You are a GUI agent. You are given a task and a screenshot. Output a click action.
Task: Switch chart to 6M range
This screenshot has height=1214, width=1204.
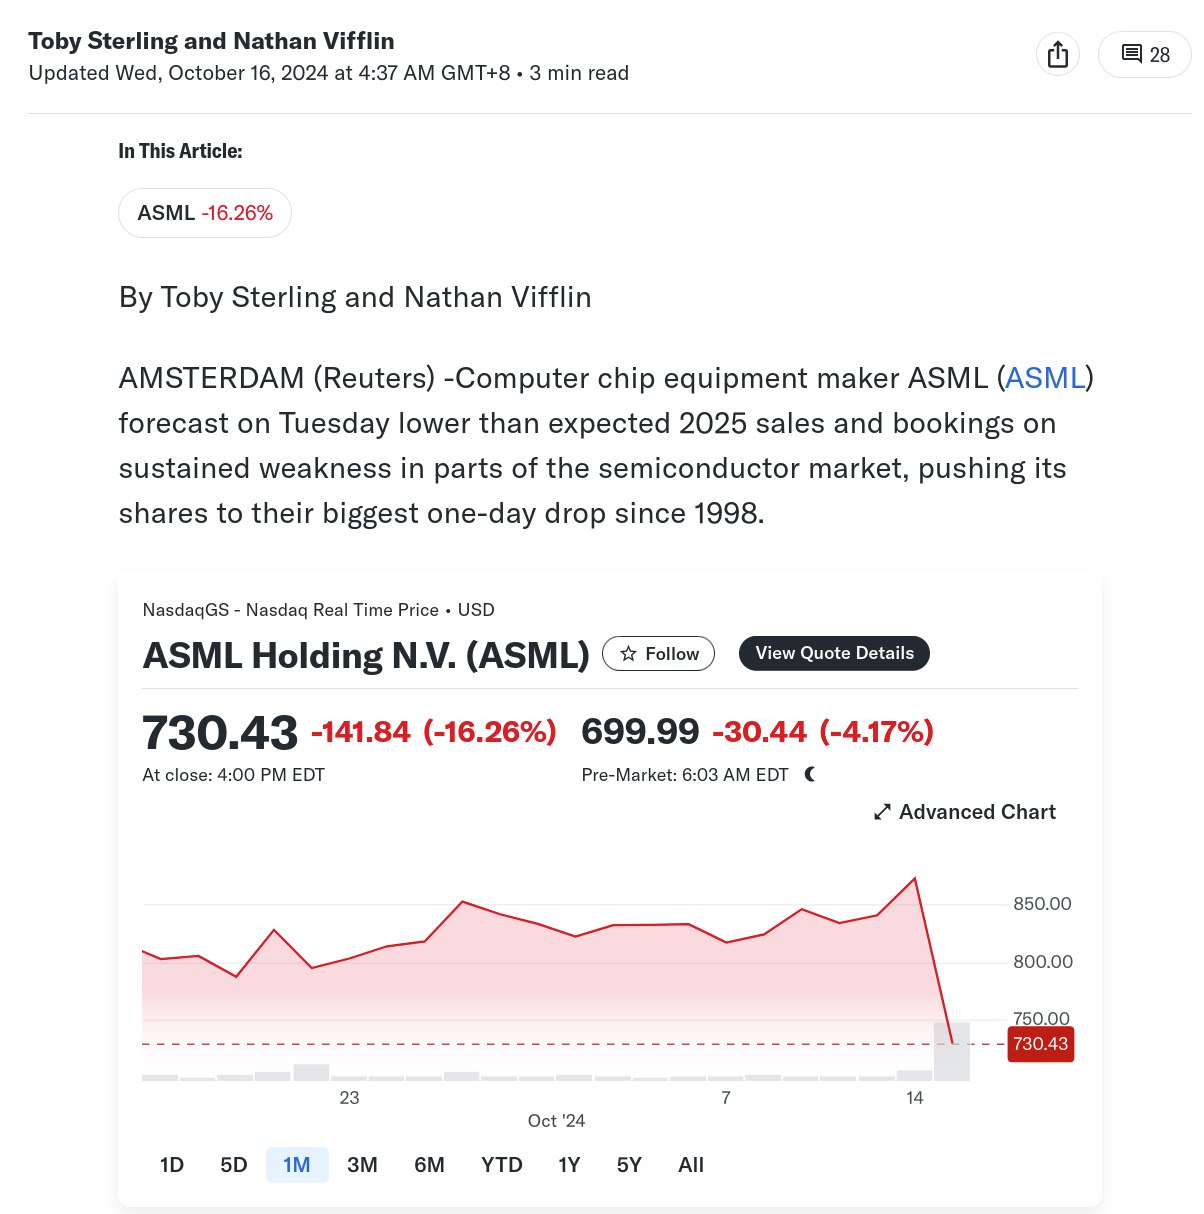tap(429, 1165)
